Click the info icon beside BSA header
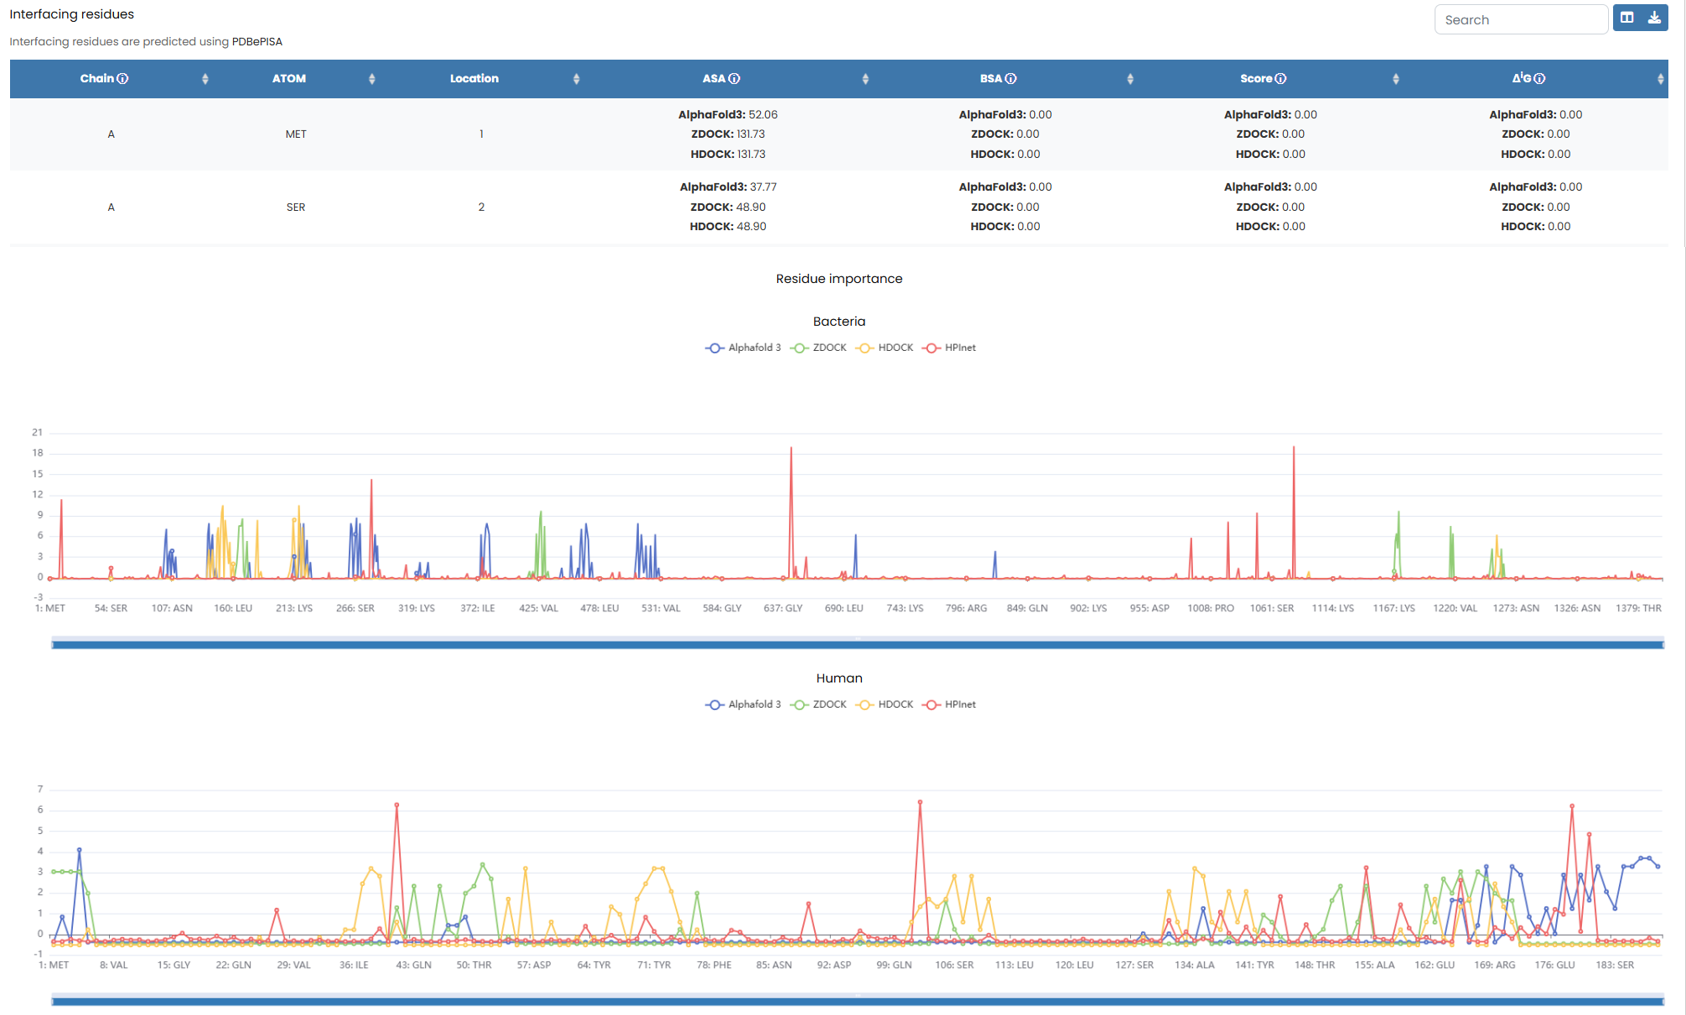 (x=1011, y=79)
